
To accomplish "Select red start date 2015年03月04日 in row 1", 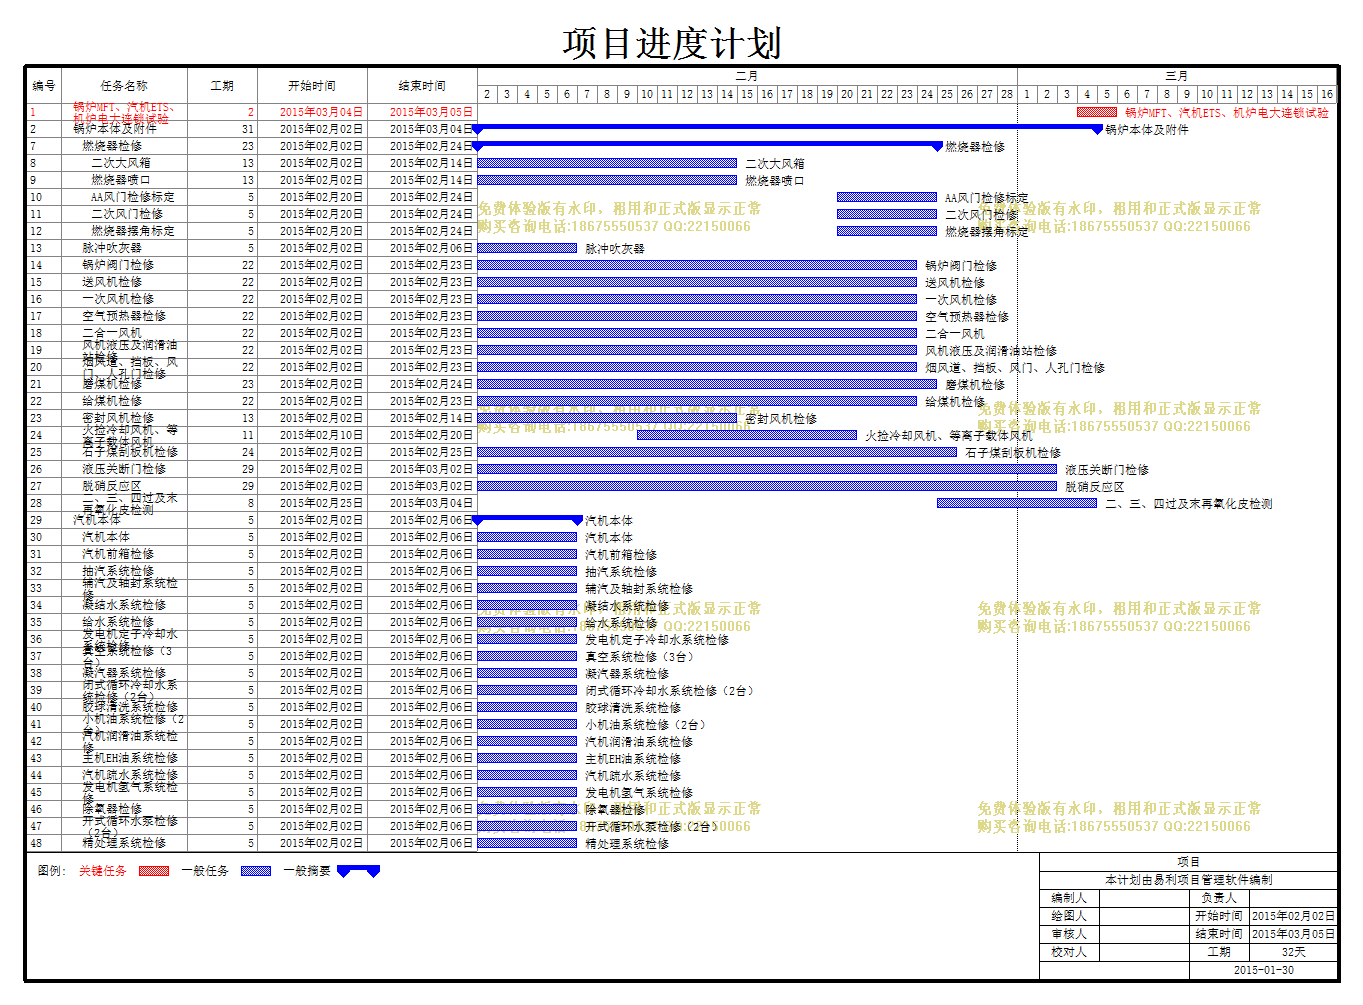I will tap(321, 112).
